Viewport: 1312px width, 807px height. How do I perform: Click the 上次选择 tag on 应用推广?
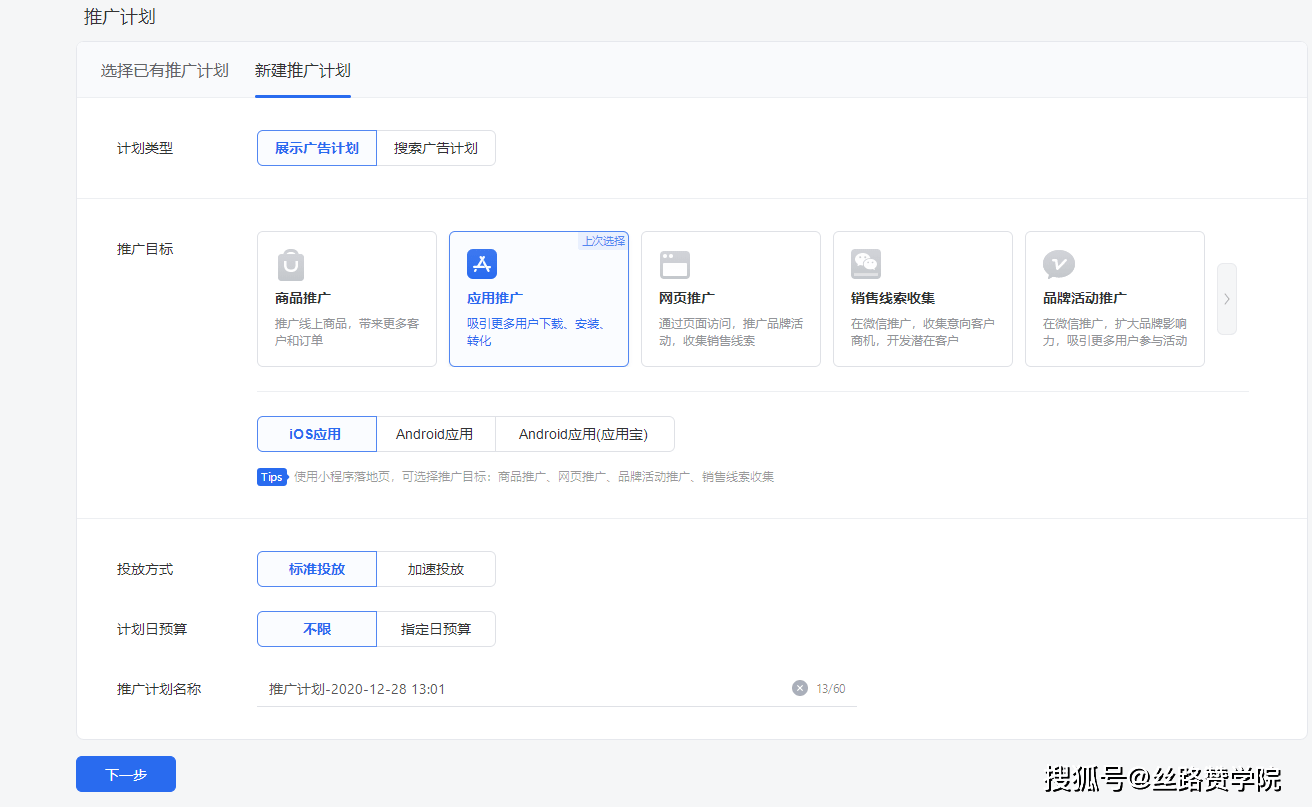[604, 241]
